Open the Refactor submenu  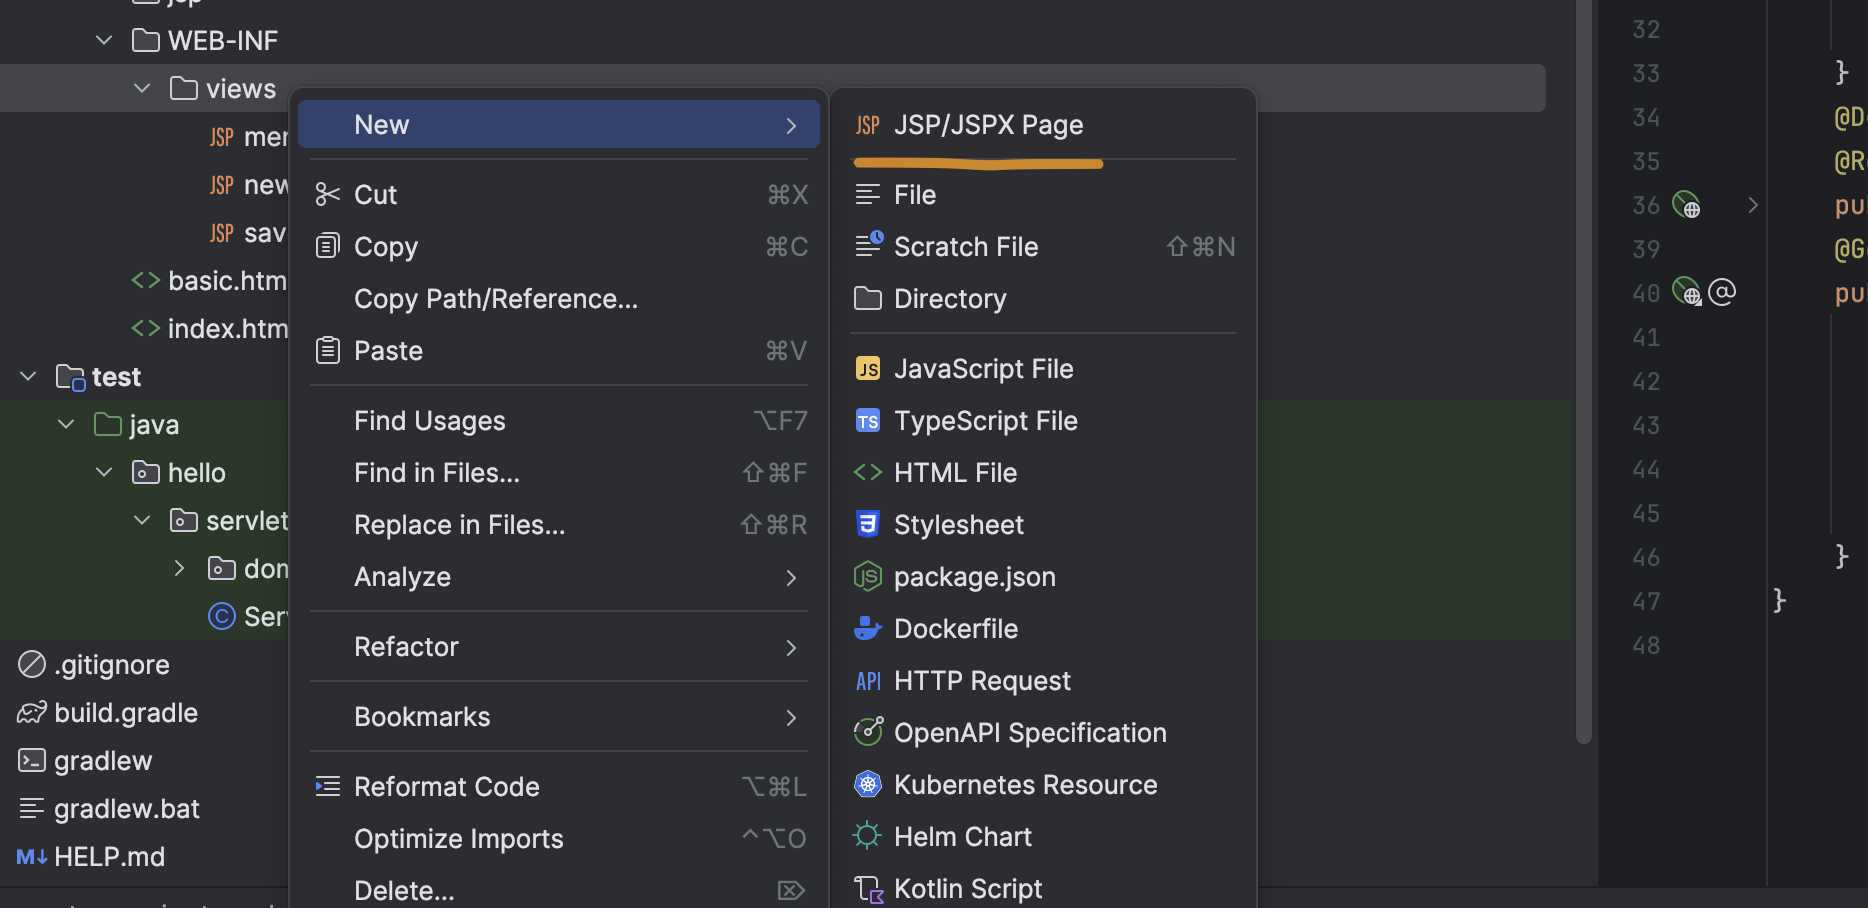point(559,647)
